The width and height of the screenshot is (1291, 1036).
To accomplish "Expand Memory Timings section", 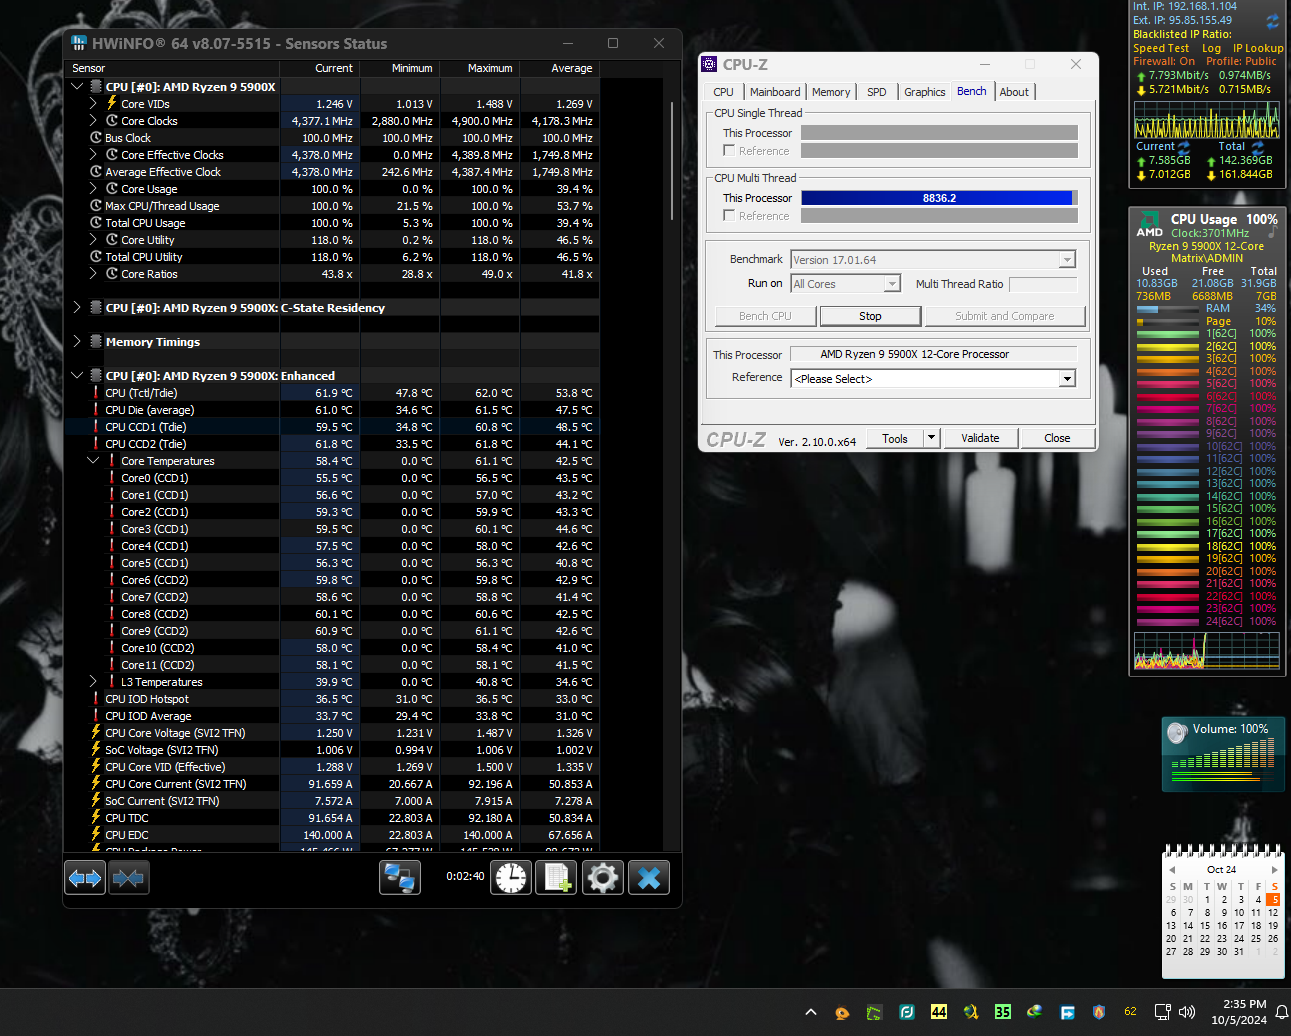I will click(x=77, y=341).
